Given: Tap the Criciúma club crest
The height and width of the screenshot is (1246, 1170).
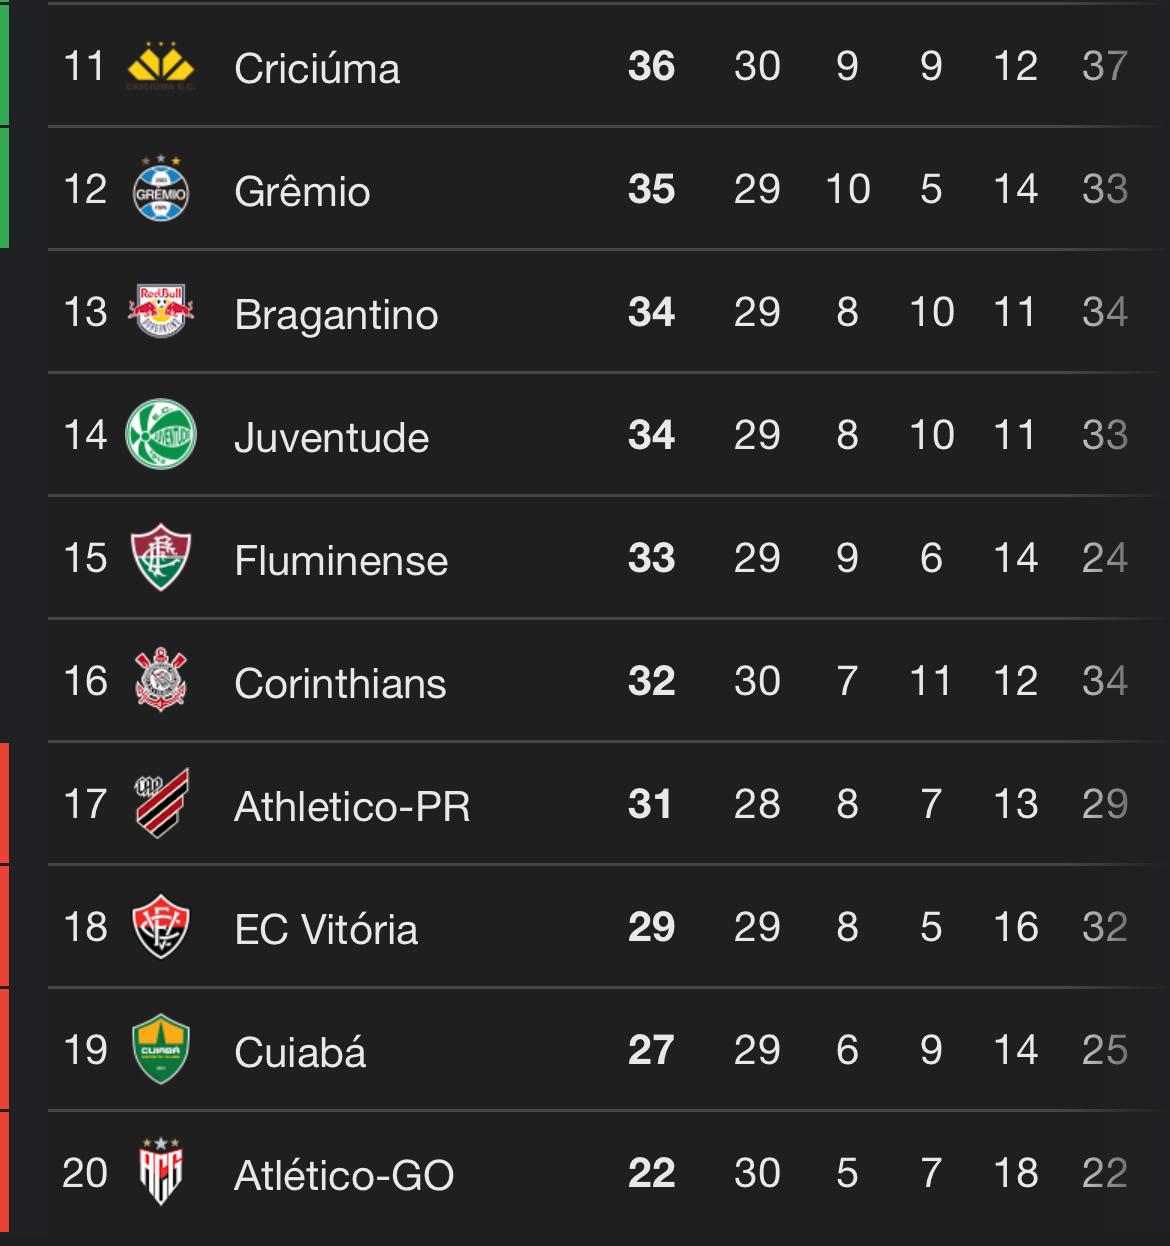Looking at the screenshot, I should 160,66.
